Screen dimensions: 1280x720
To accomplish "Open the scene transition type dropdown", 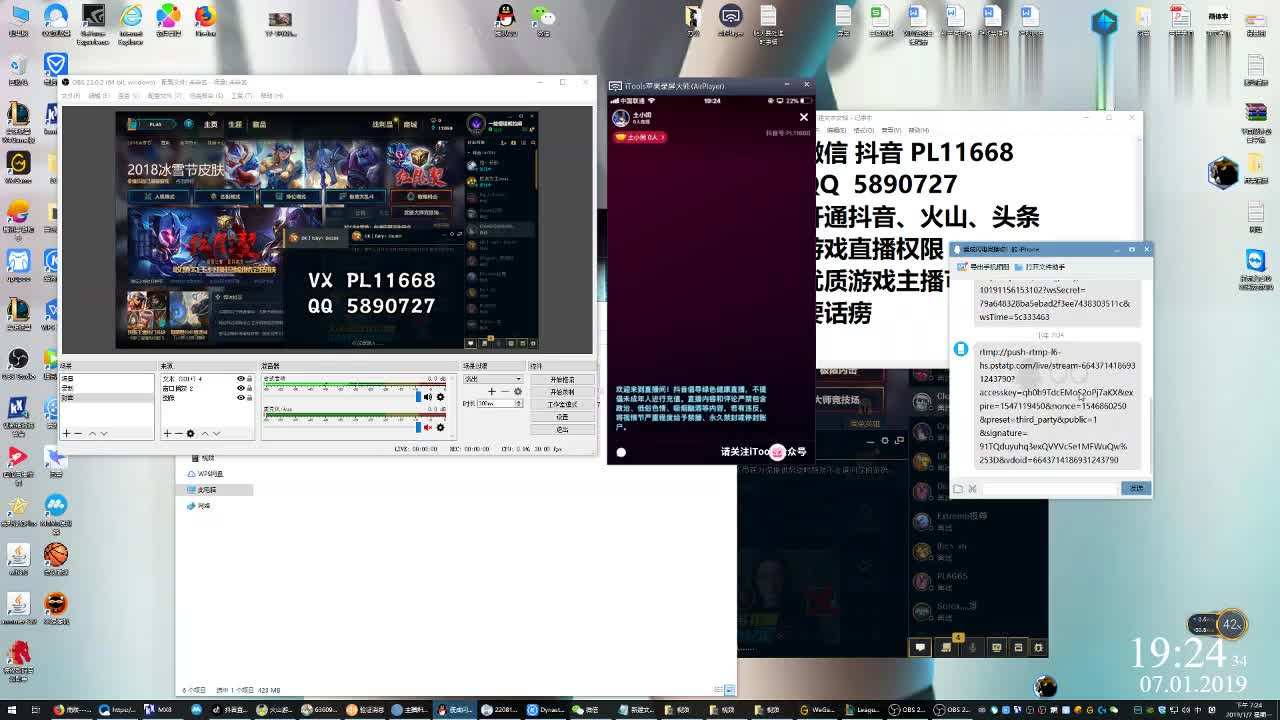I will click(x=493, y=379).
